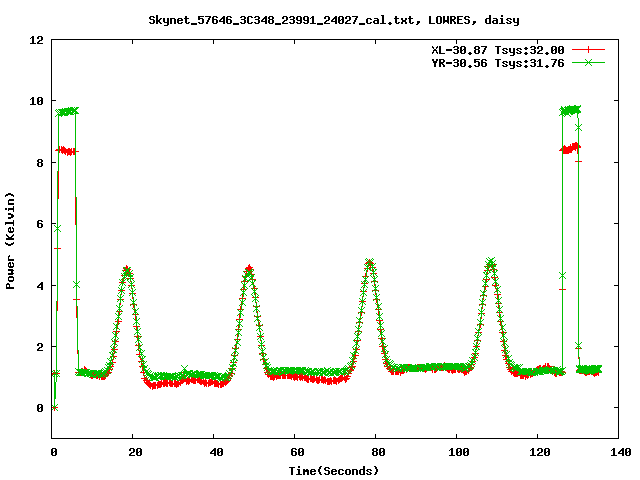
Task: Click the x-axis tick label 60
Action: (x=297, y=452)
